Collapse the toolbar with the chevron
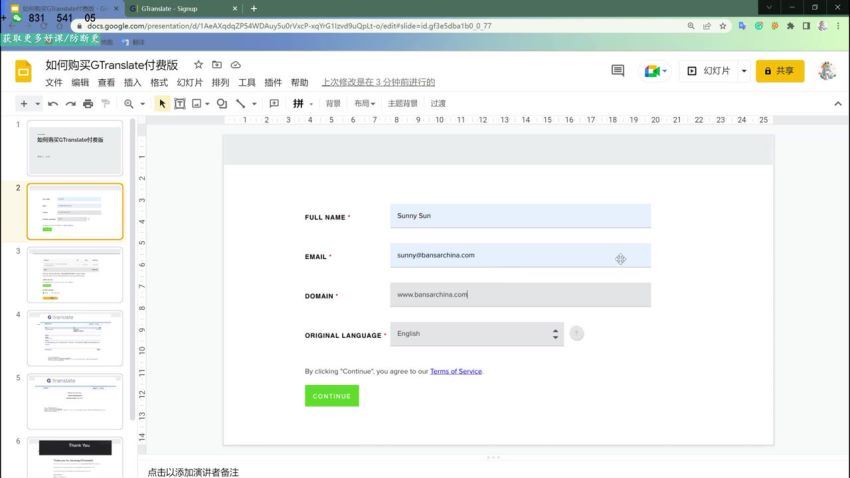The width and height of the screenshot is (850, 478). (x=838, y=104)
